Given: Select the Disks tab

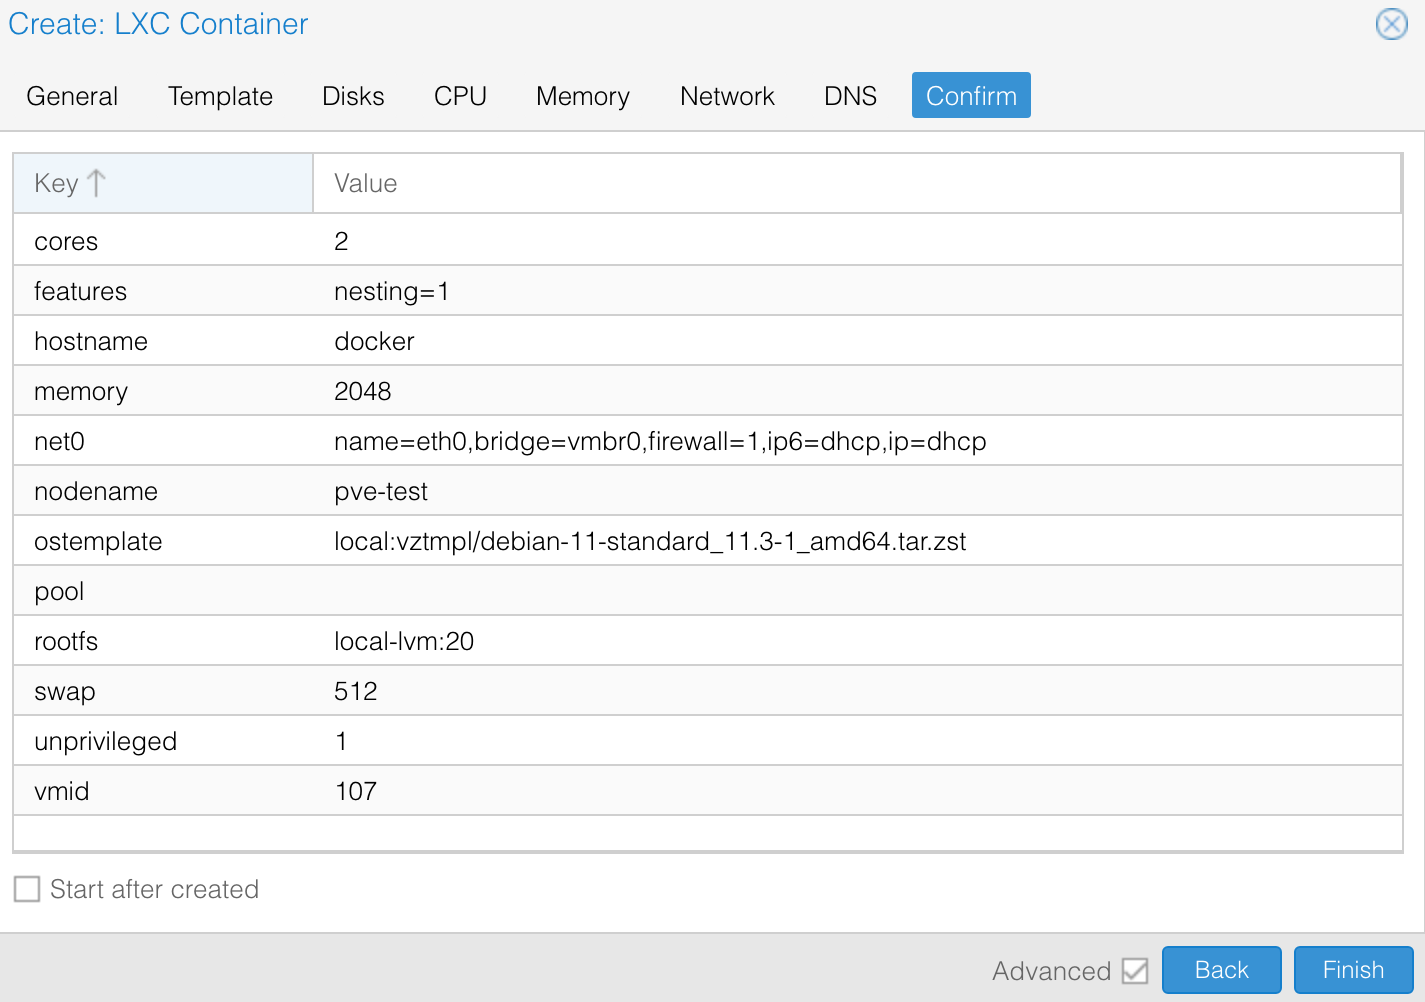Looking at the screenshot, I should pos(352,95).
